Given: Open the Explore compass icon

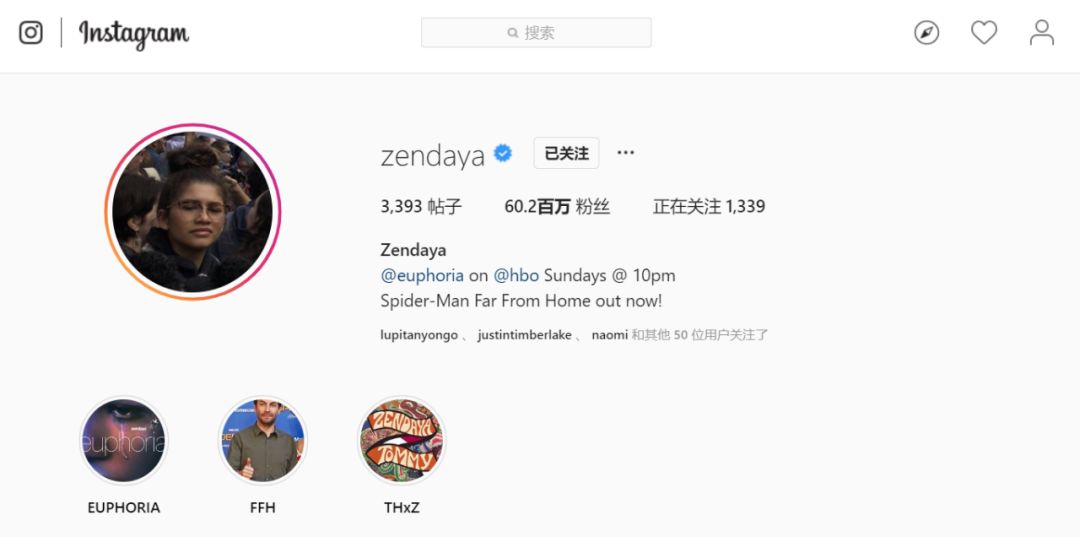Looking at the screenshot, I should pos(926,32).
